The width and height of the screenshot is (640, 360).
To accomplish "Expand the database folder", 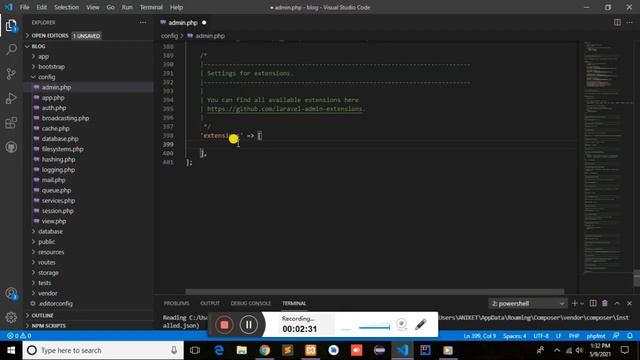I will [x=50, y=231].
